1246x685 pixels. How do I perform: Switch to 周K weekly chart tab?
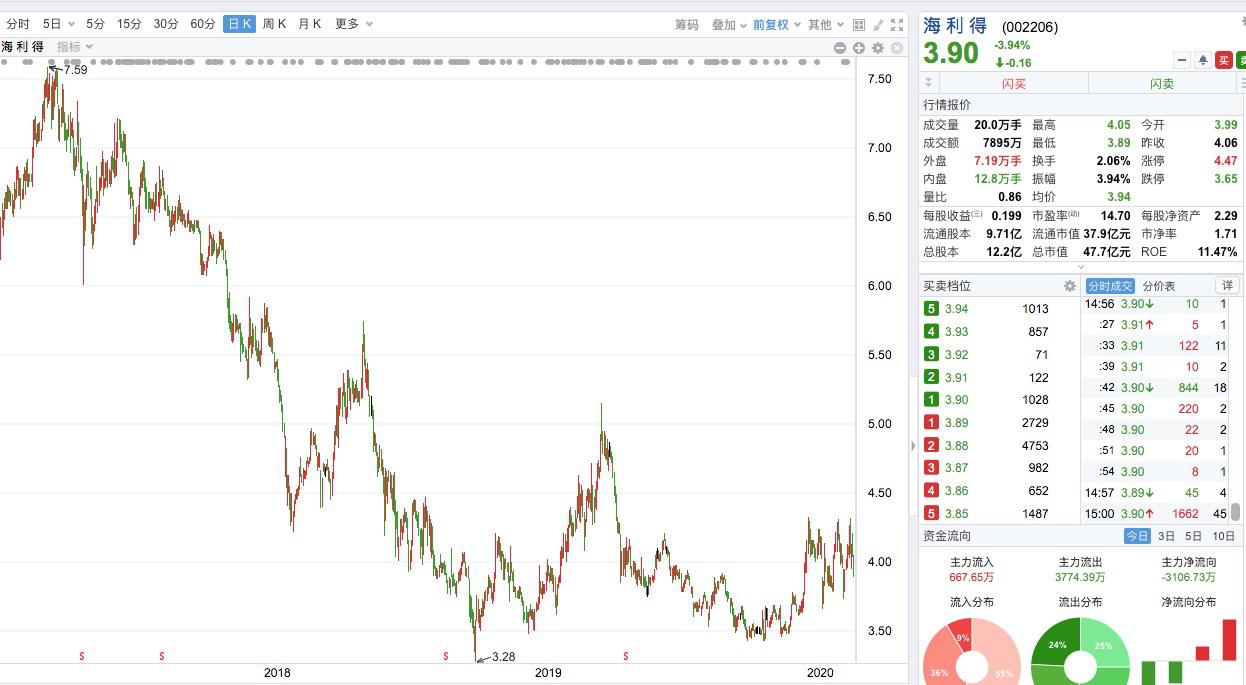(274, 24)
